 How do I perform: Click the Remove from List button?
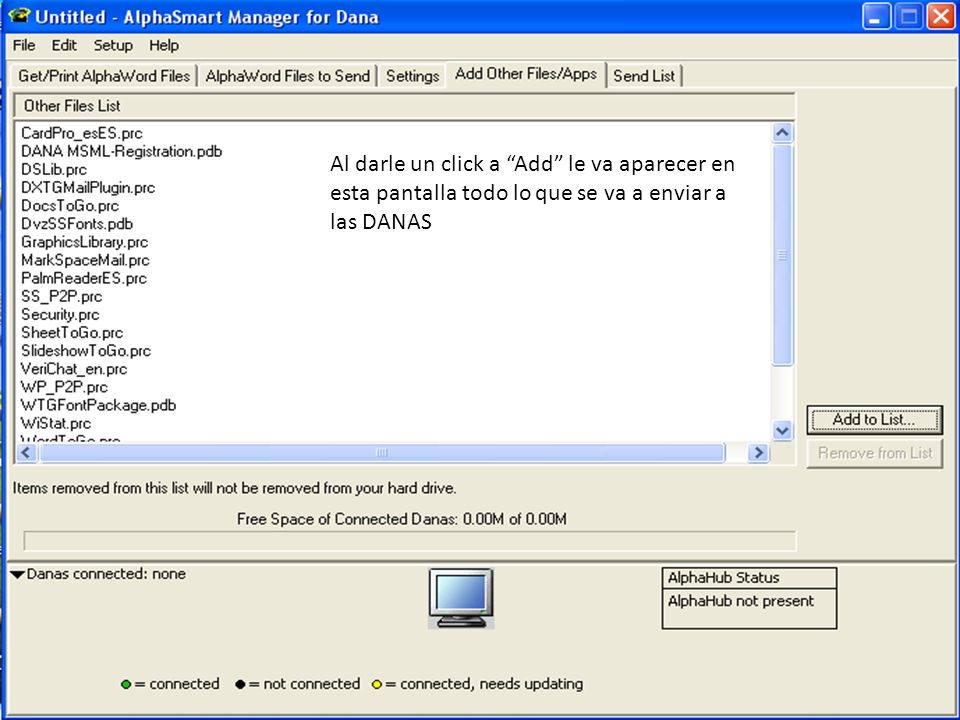click(x=874, y=454)
